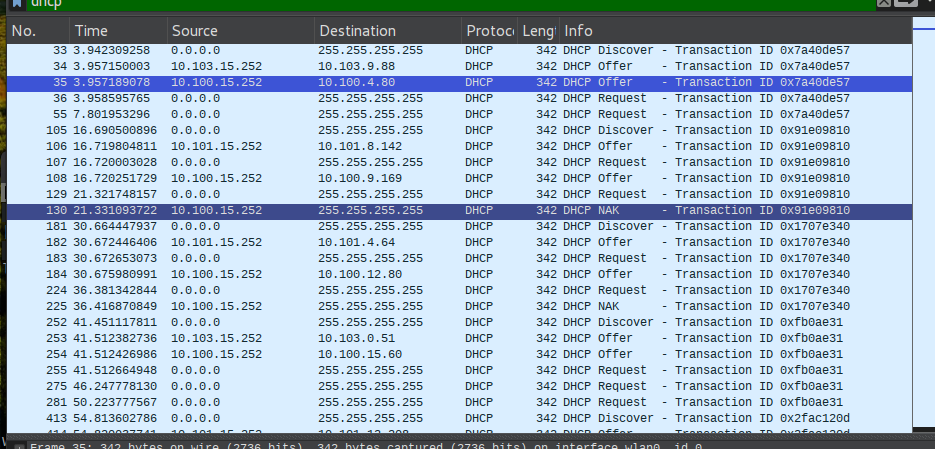Select packet 182 Offer to 10.101.4.64
The image size is (935, 449).
pyautogui.click(x=400, y=242)
